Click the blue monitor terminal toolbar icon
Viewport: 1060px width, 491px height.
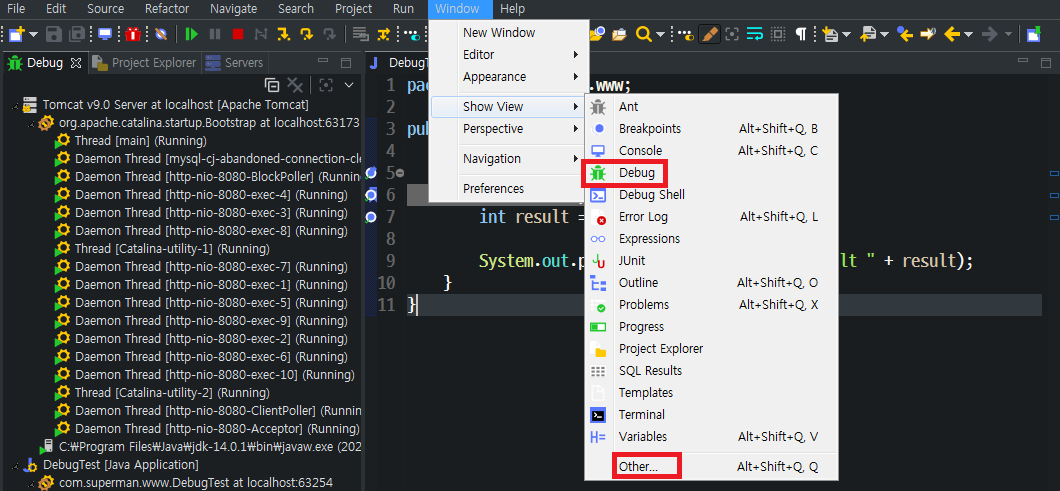(x=105, y=34)
